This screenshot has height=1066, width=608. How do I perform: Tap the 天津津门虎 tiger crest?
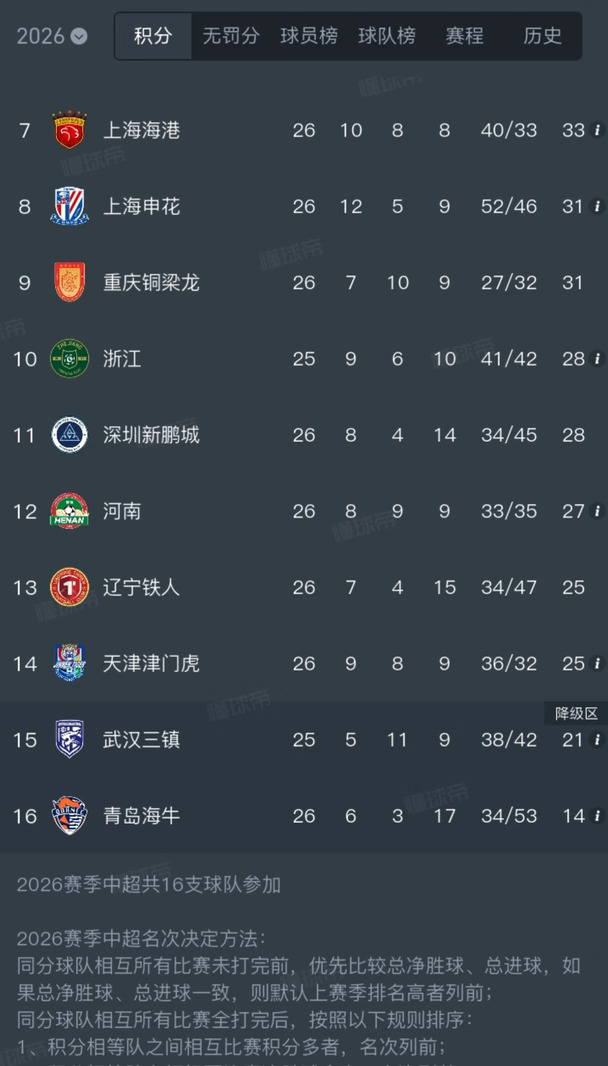[69, 663]
